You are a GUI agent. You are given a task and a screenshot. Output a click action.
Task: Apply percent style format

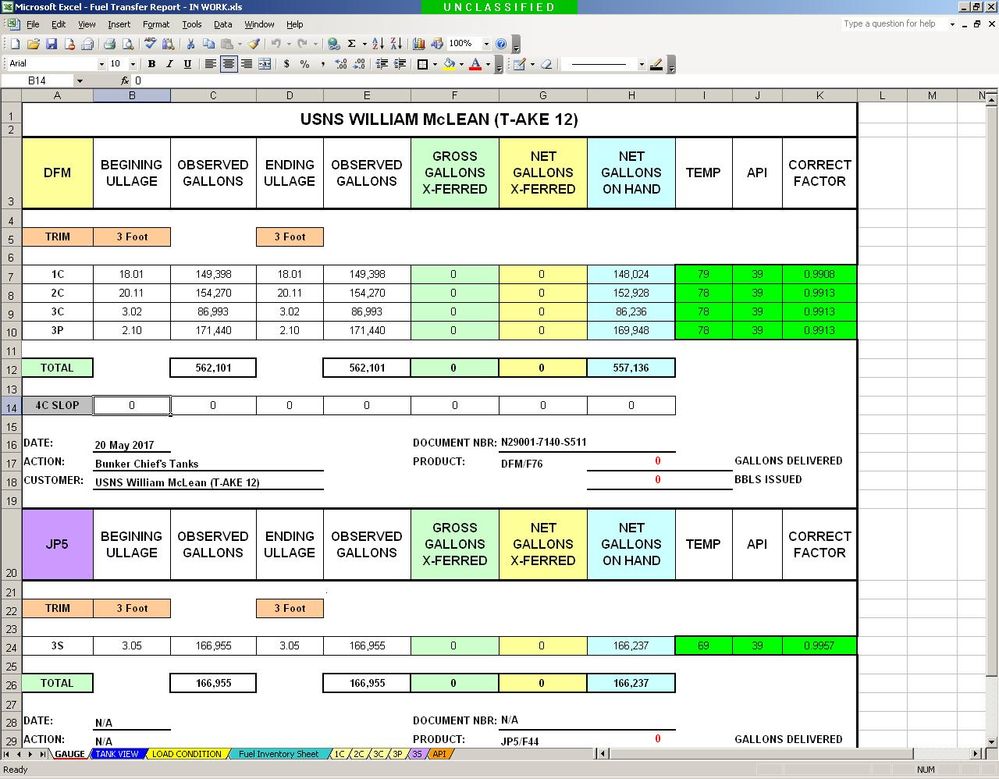(305, 64)
